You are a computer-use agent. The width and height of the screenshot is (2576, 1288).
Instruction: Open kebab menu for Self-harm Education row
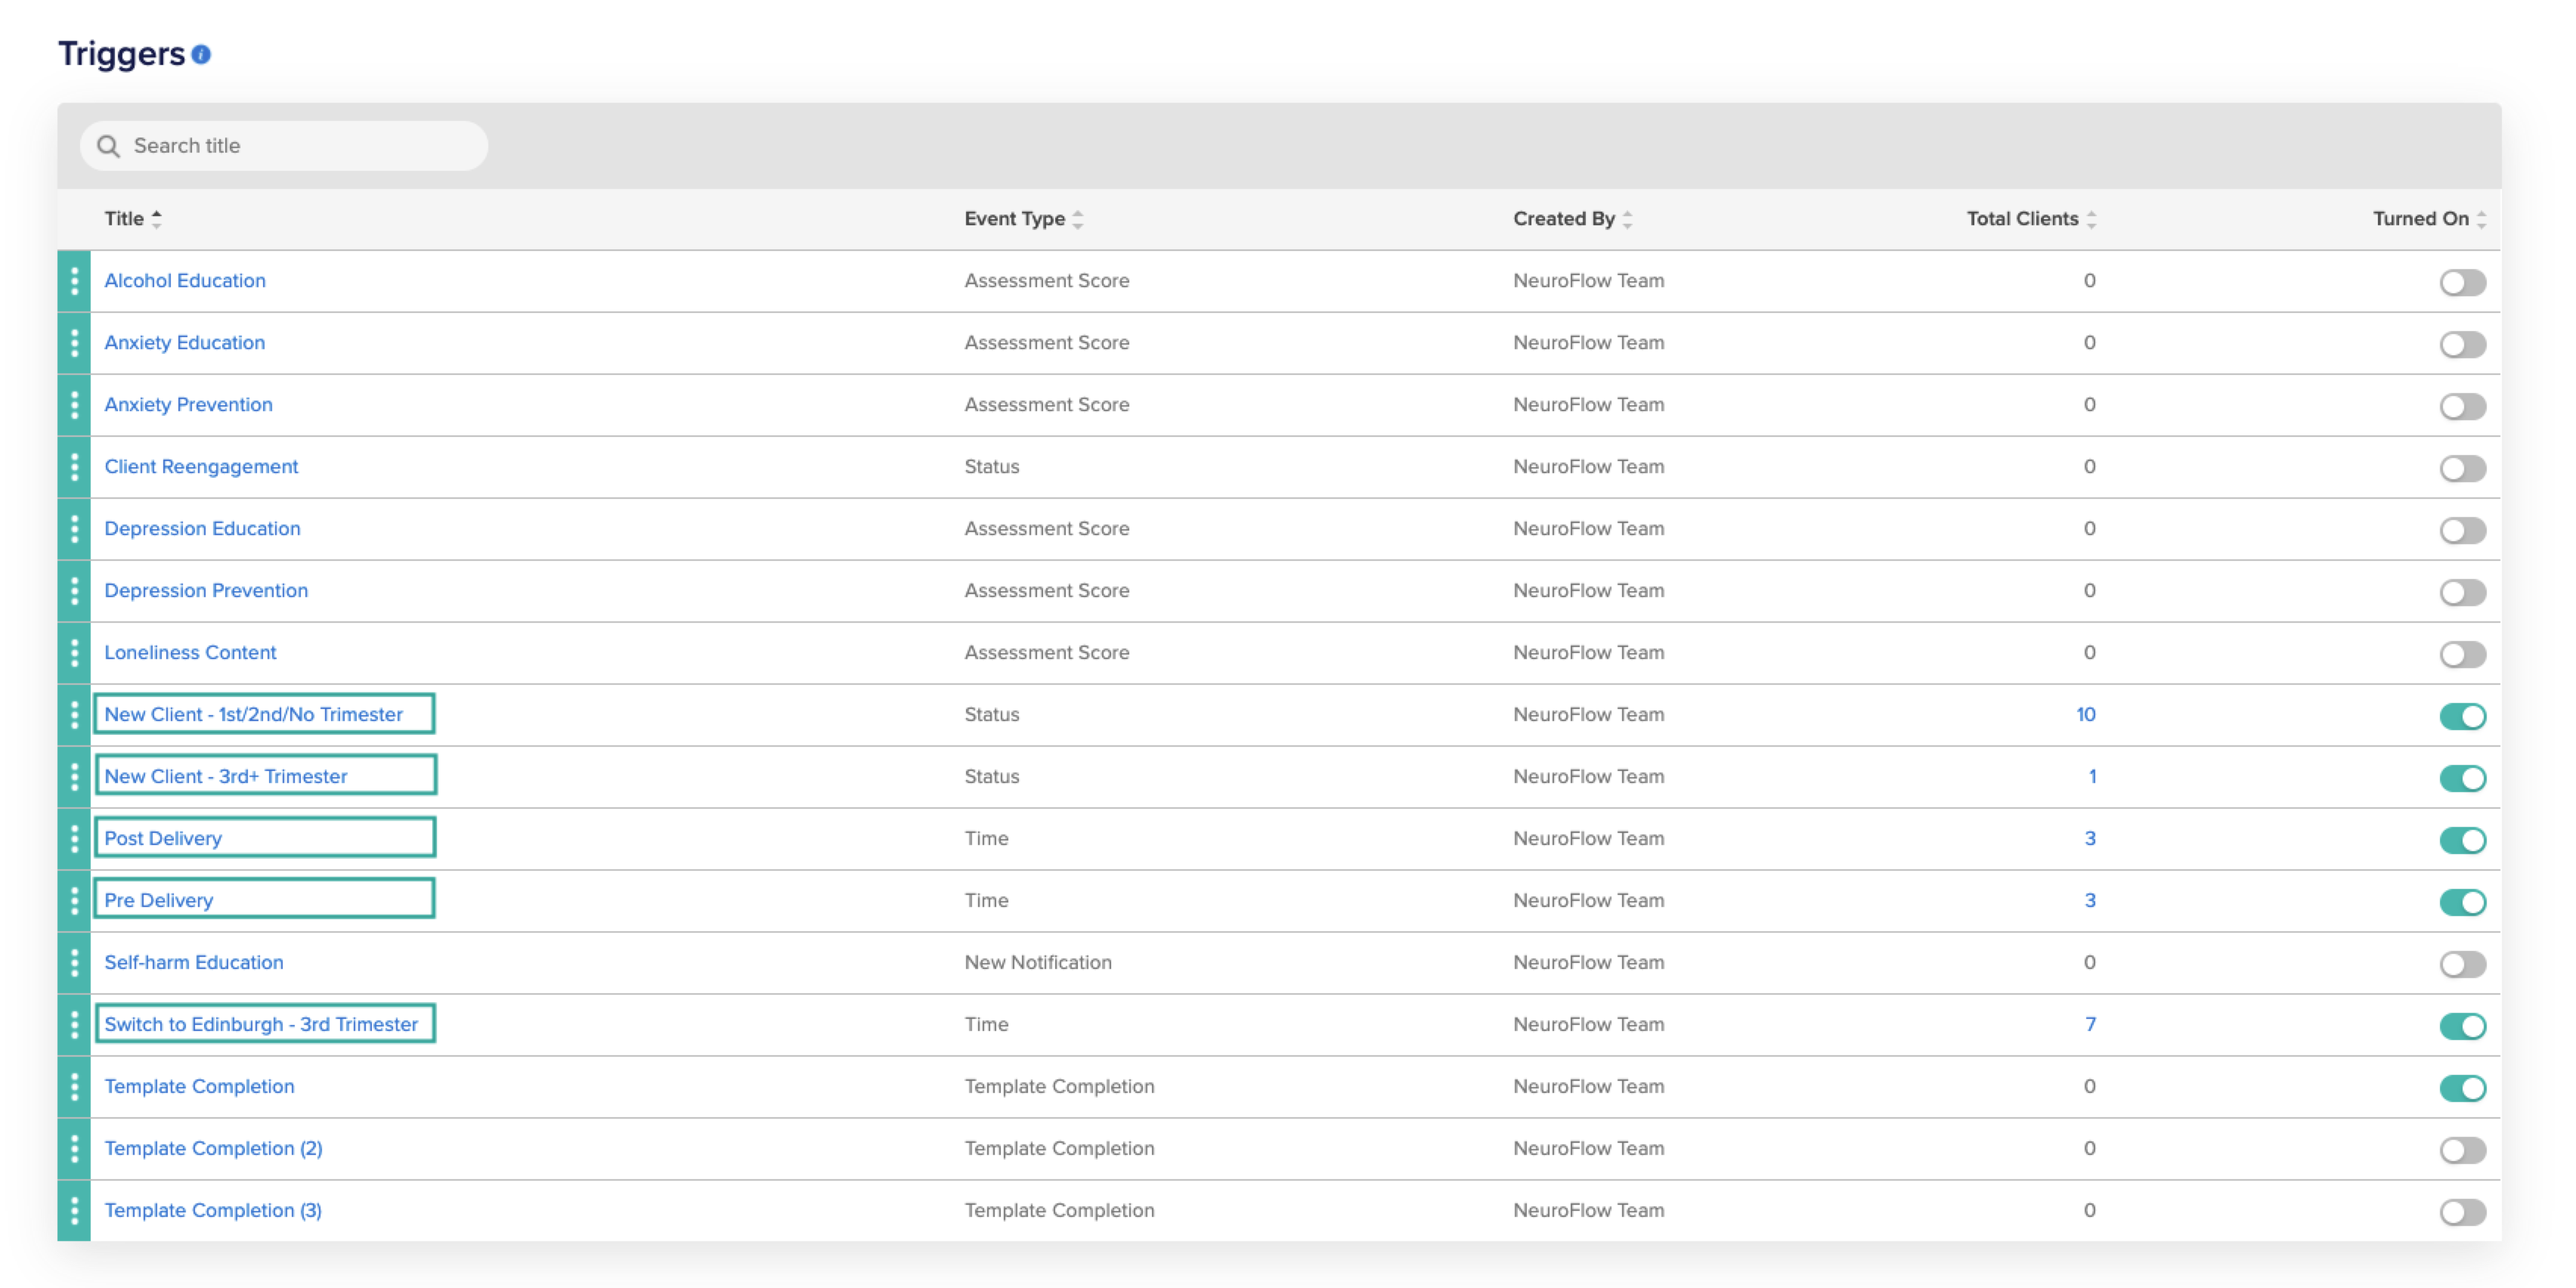(x=75, y=963)
